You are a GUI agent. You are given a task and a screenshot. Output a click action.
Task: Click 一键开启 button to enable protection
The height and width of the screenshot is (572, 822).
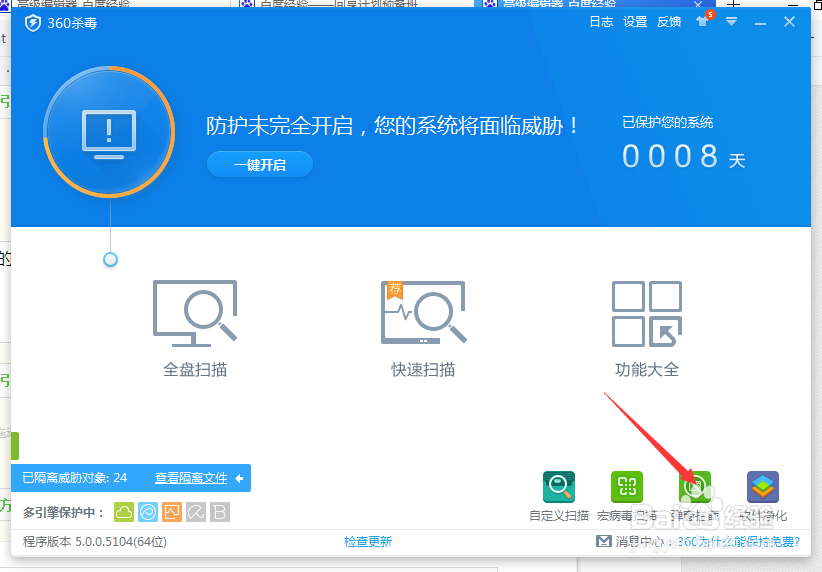pos(260,165)
